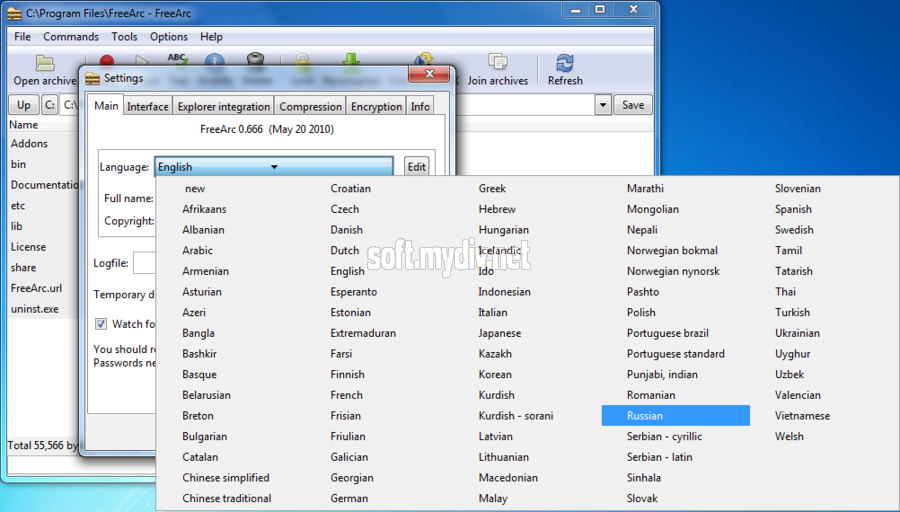Select Marathi language option
Viewport: 900px width, 512px height.
click(645, 188)
